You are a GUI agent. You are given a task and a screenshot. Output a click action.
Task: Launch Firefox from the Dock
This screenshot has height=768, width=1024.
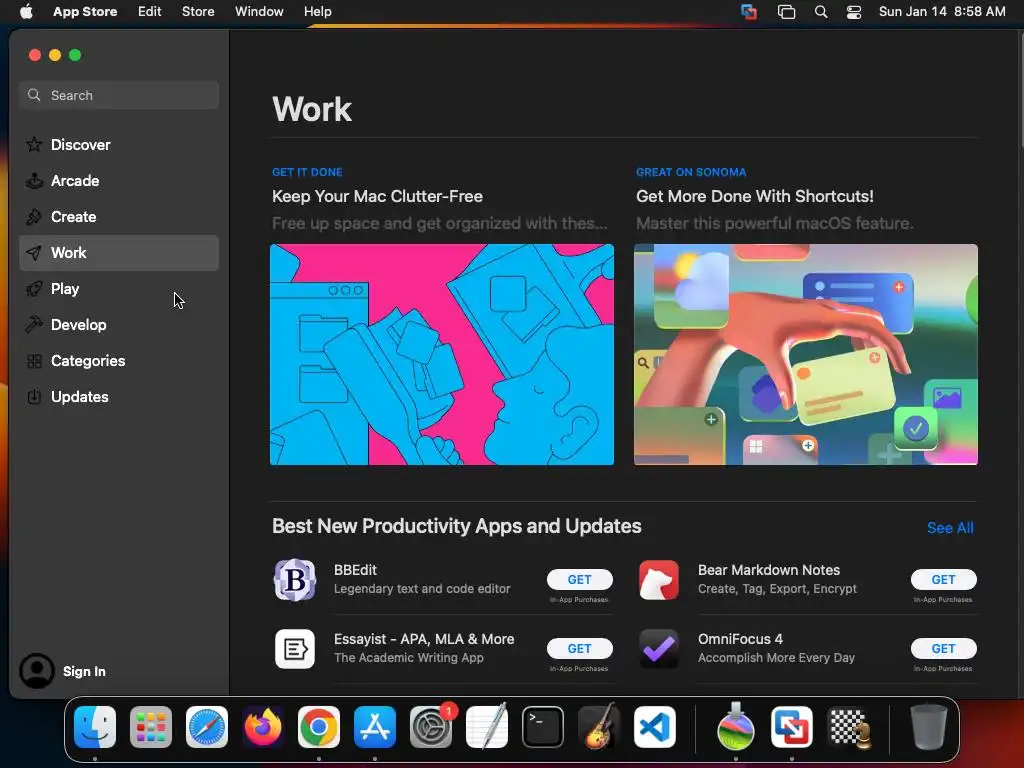click(x=263, y=727)
